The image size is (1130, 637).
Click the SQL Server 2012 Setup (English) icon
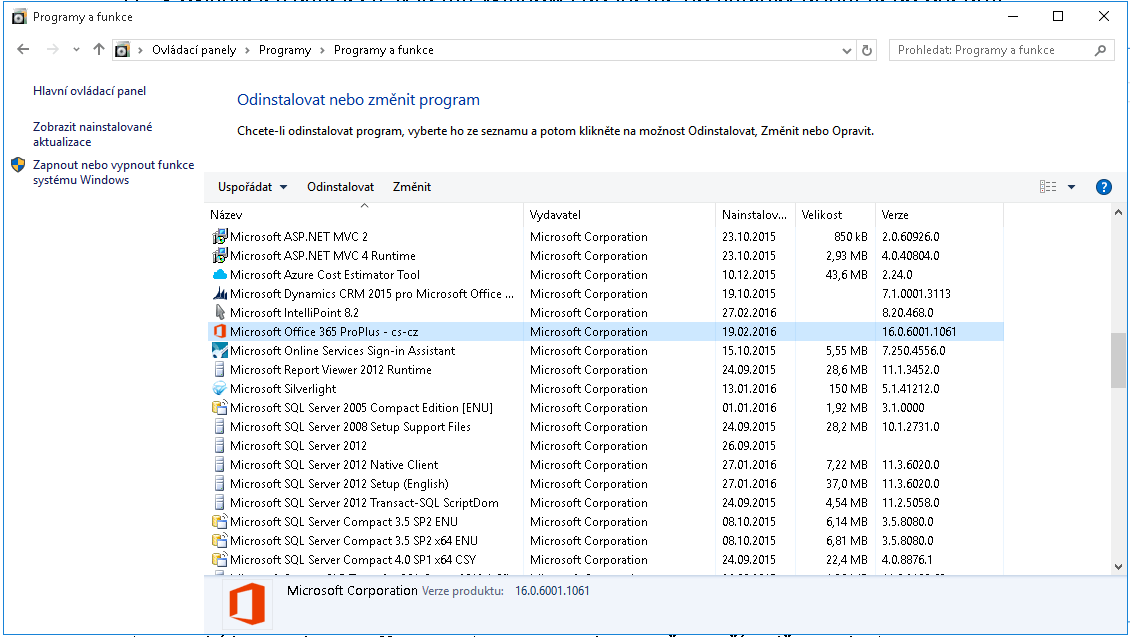tap(220, 484)
